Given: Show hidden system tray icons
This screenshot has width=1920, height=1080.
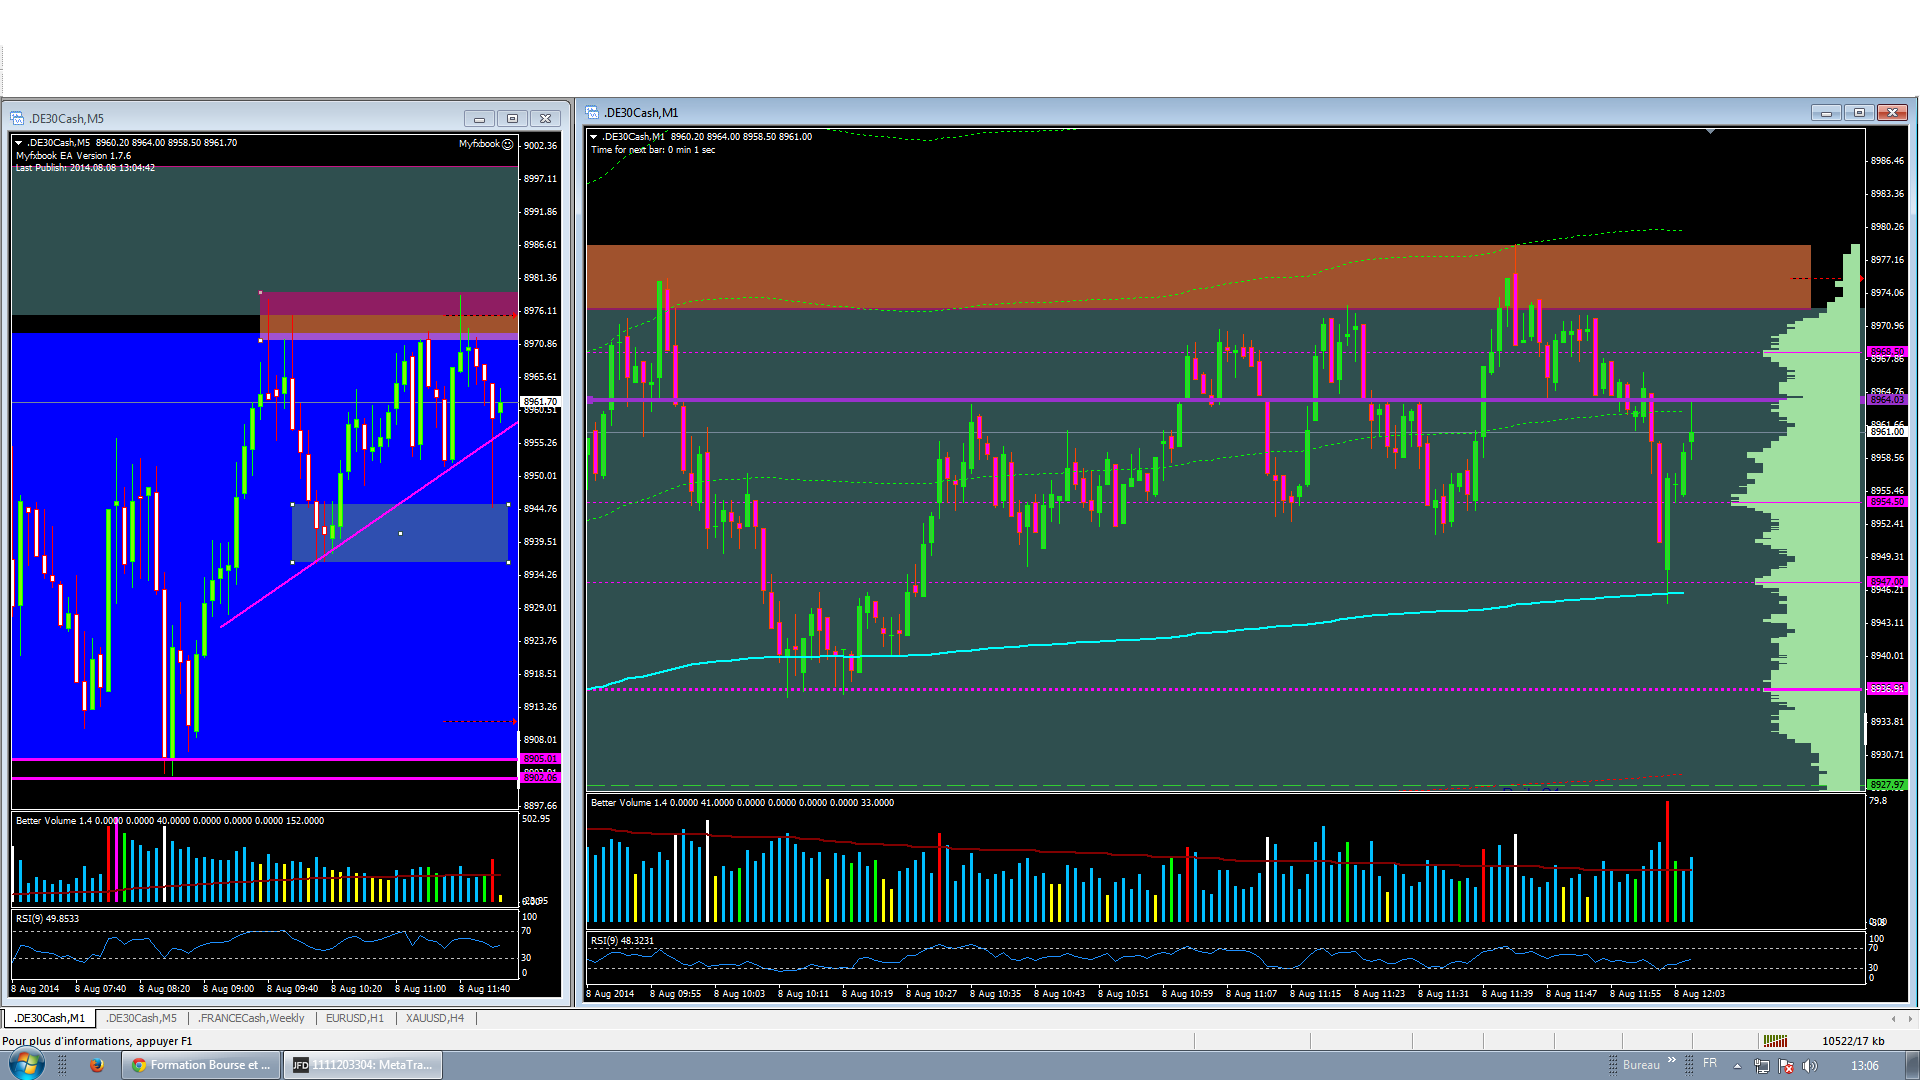Looking at the screenshot, I should (1737, 1066).
